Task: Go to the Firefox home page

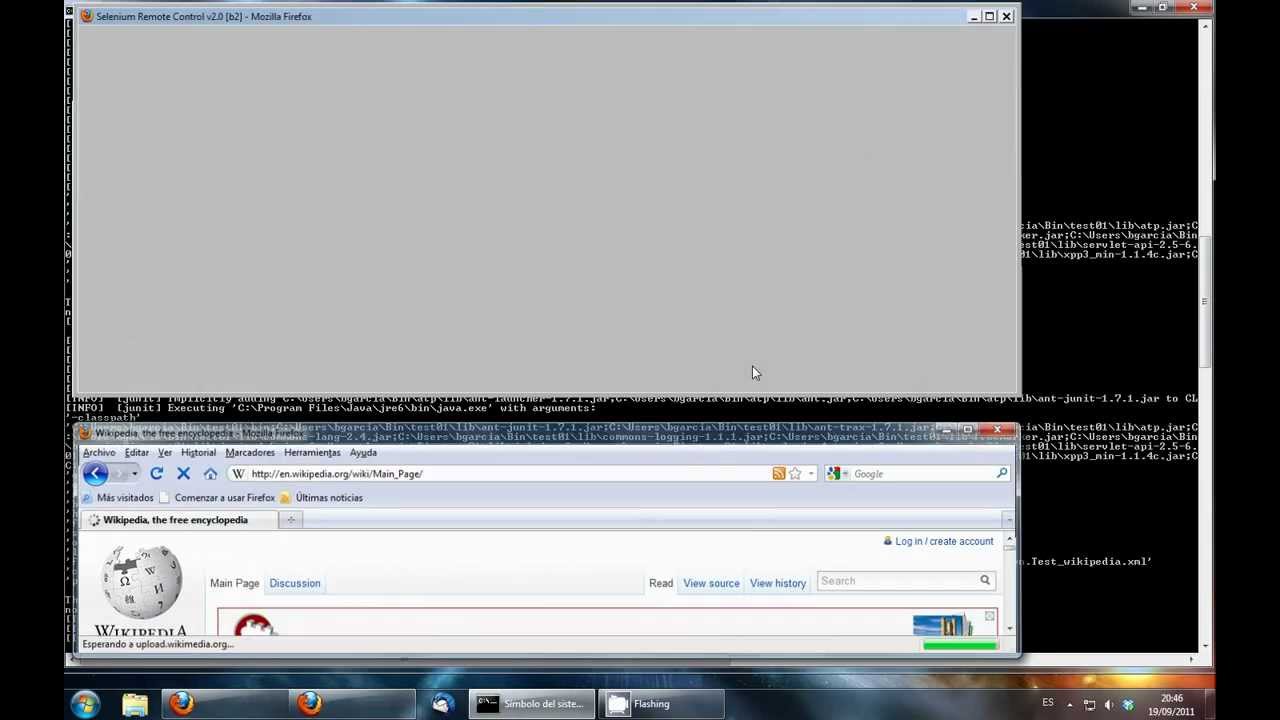Action: [x=210, y=474]
